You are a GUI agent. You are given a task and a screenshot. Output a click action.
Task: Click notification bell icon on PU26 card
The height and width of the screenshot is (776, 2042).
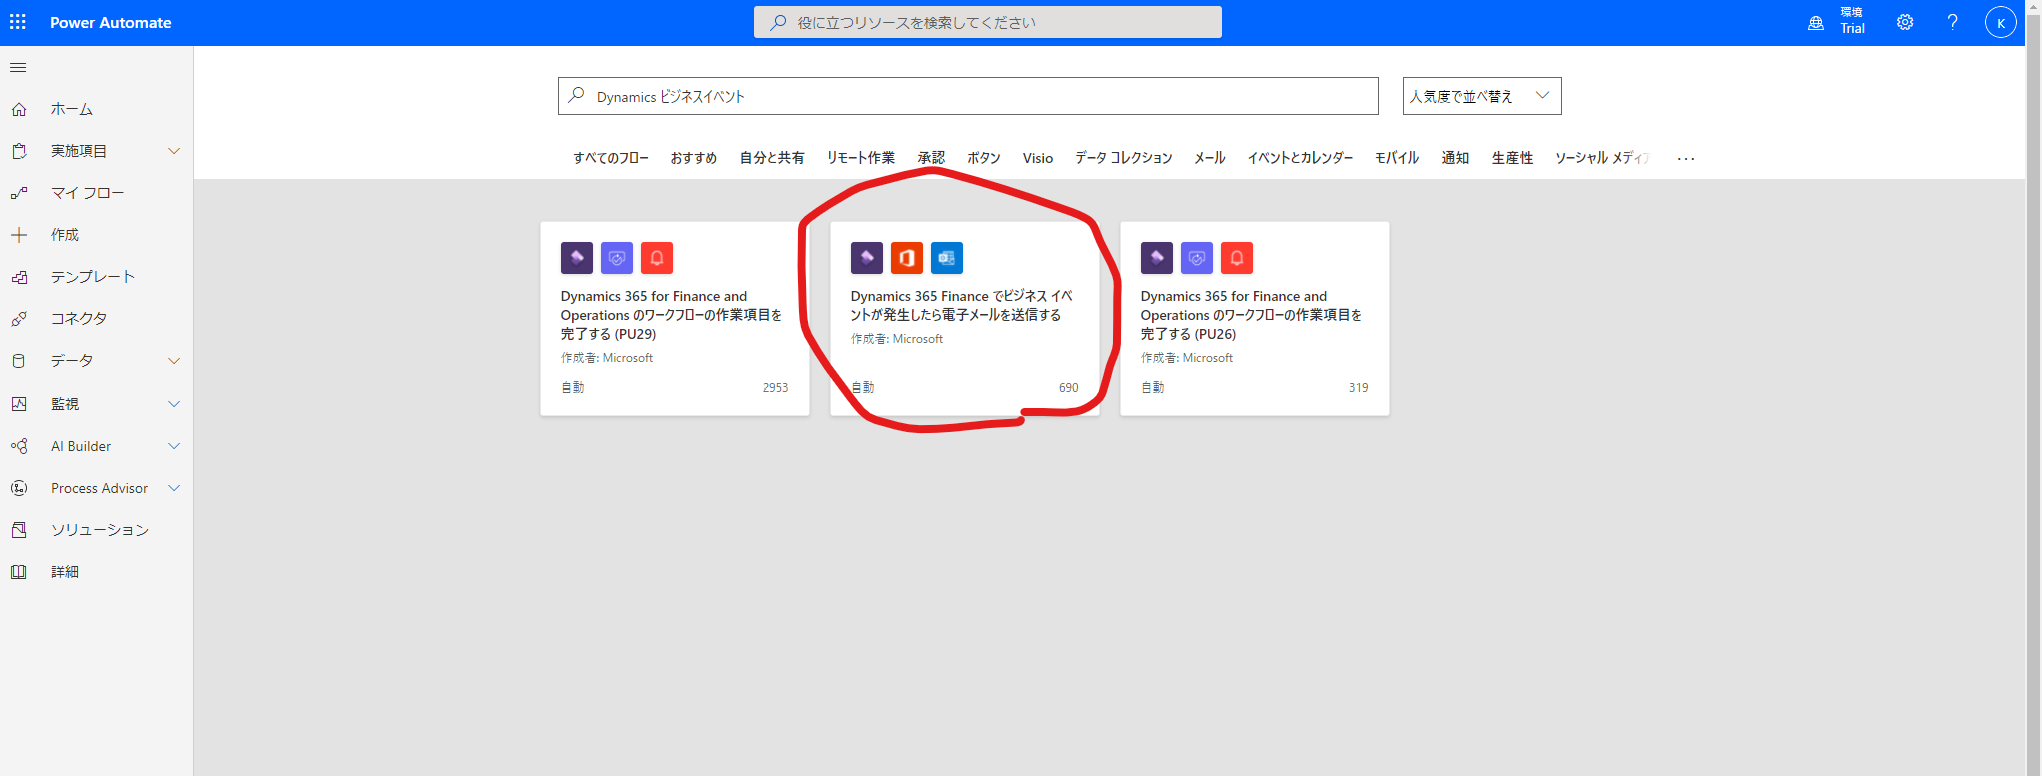tap(1237, 258)
